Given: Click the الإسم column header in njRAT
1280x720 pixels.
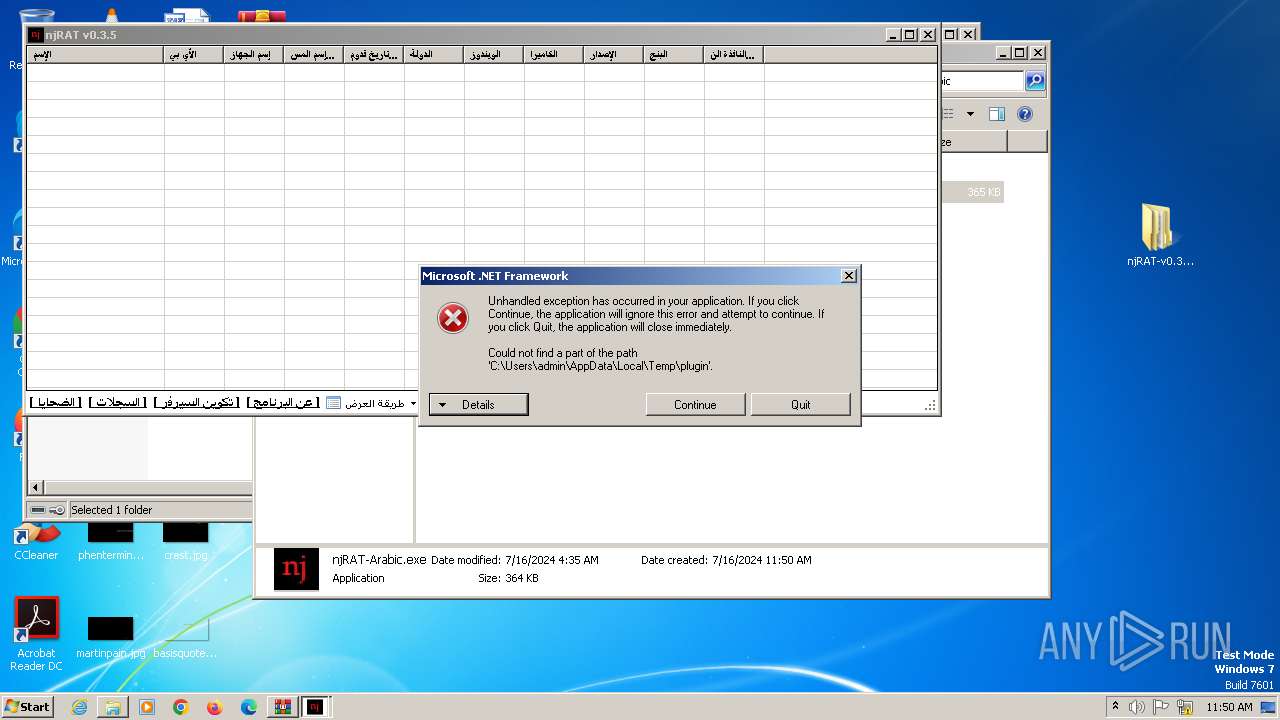Looking at the screenshot, I should click(x=95, y=55).
